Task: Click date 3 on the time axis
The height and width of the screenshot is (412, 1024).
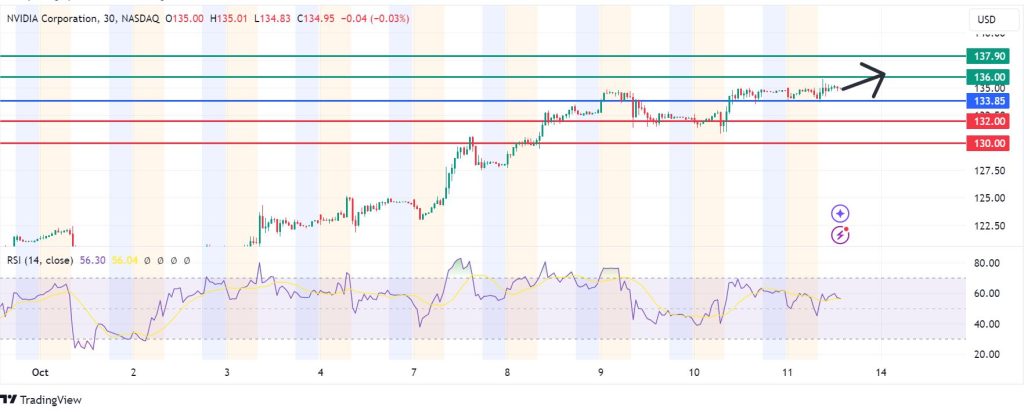Action: [x=227, y=373]
